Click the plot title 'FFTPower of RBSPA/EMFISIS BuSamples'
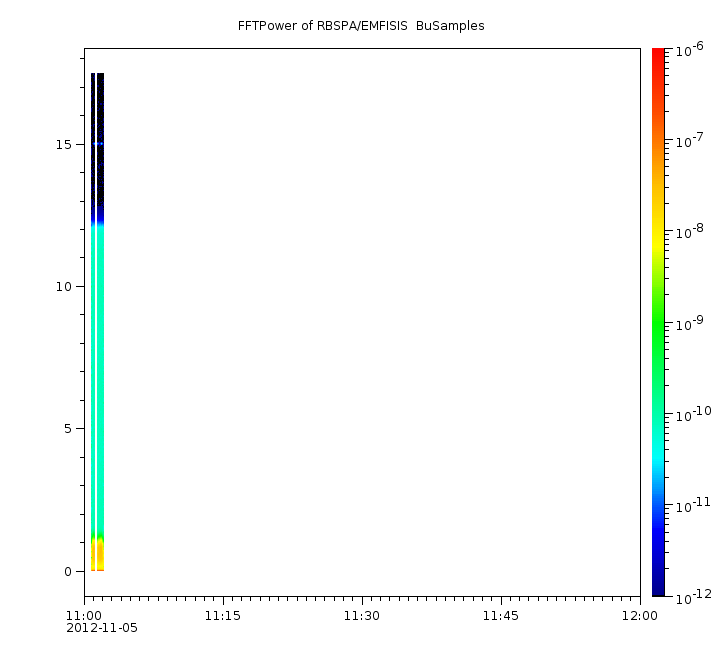This screenshot has width=724, height=656. tap(361, 26)
